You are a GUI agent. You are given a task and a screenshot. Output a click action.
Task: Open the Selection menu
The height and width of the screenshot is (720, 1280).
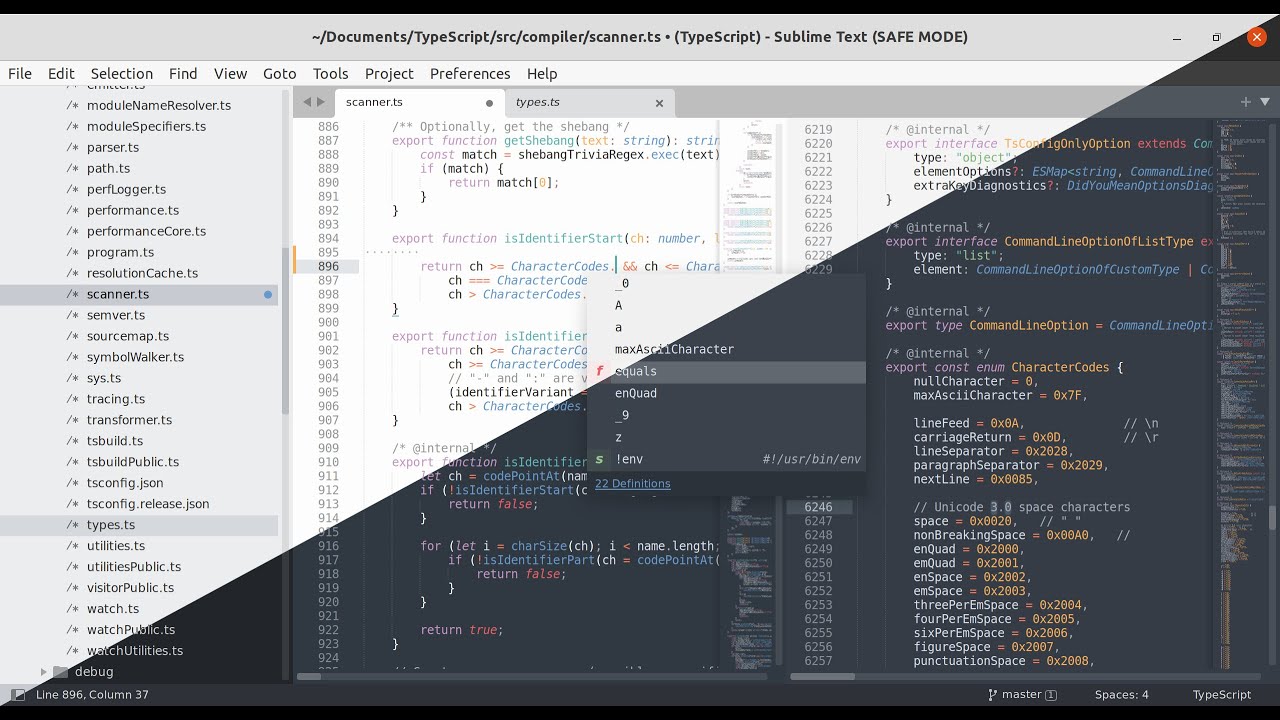pos(122,73)
